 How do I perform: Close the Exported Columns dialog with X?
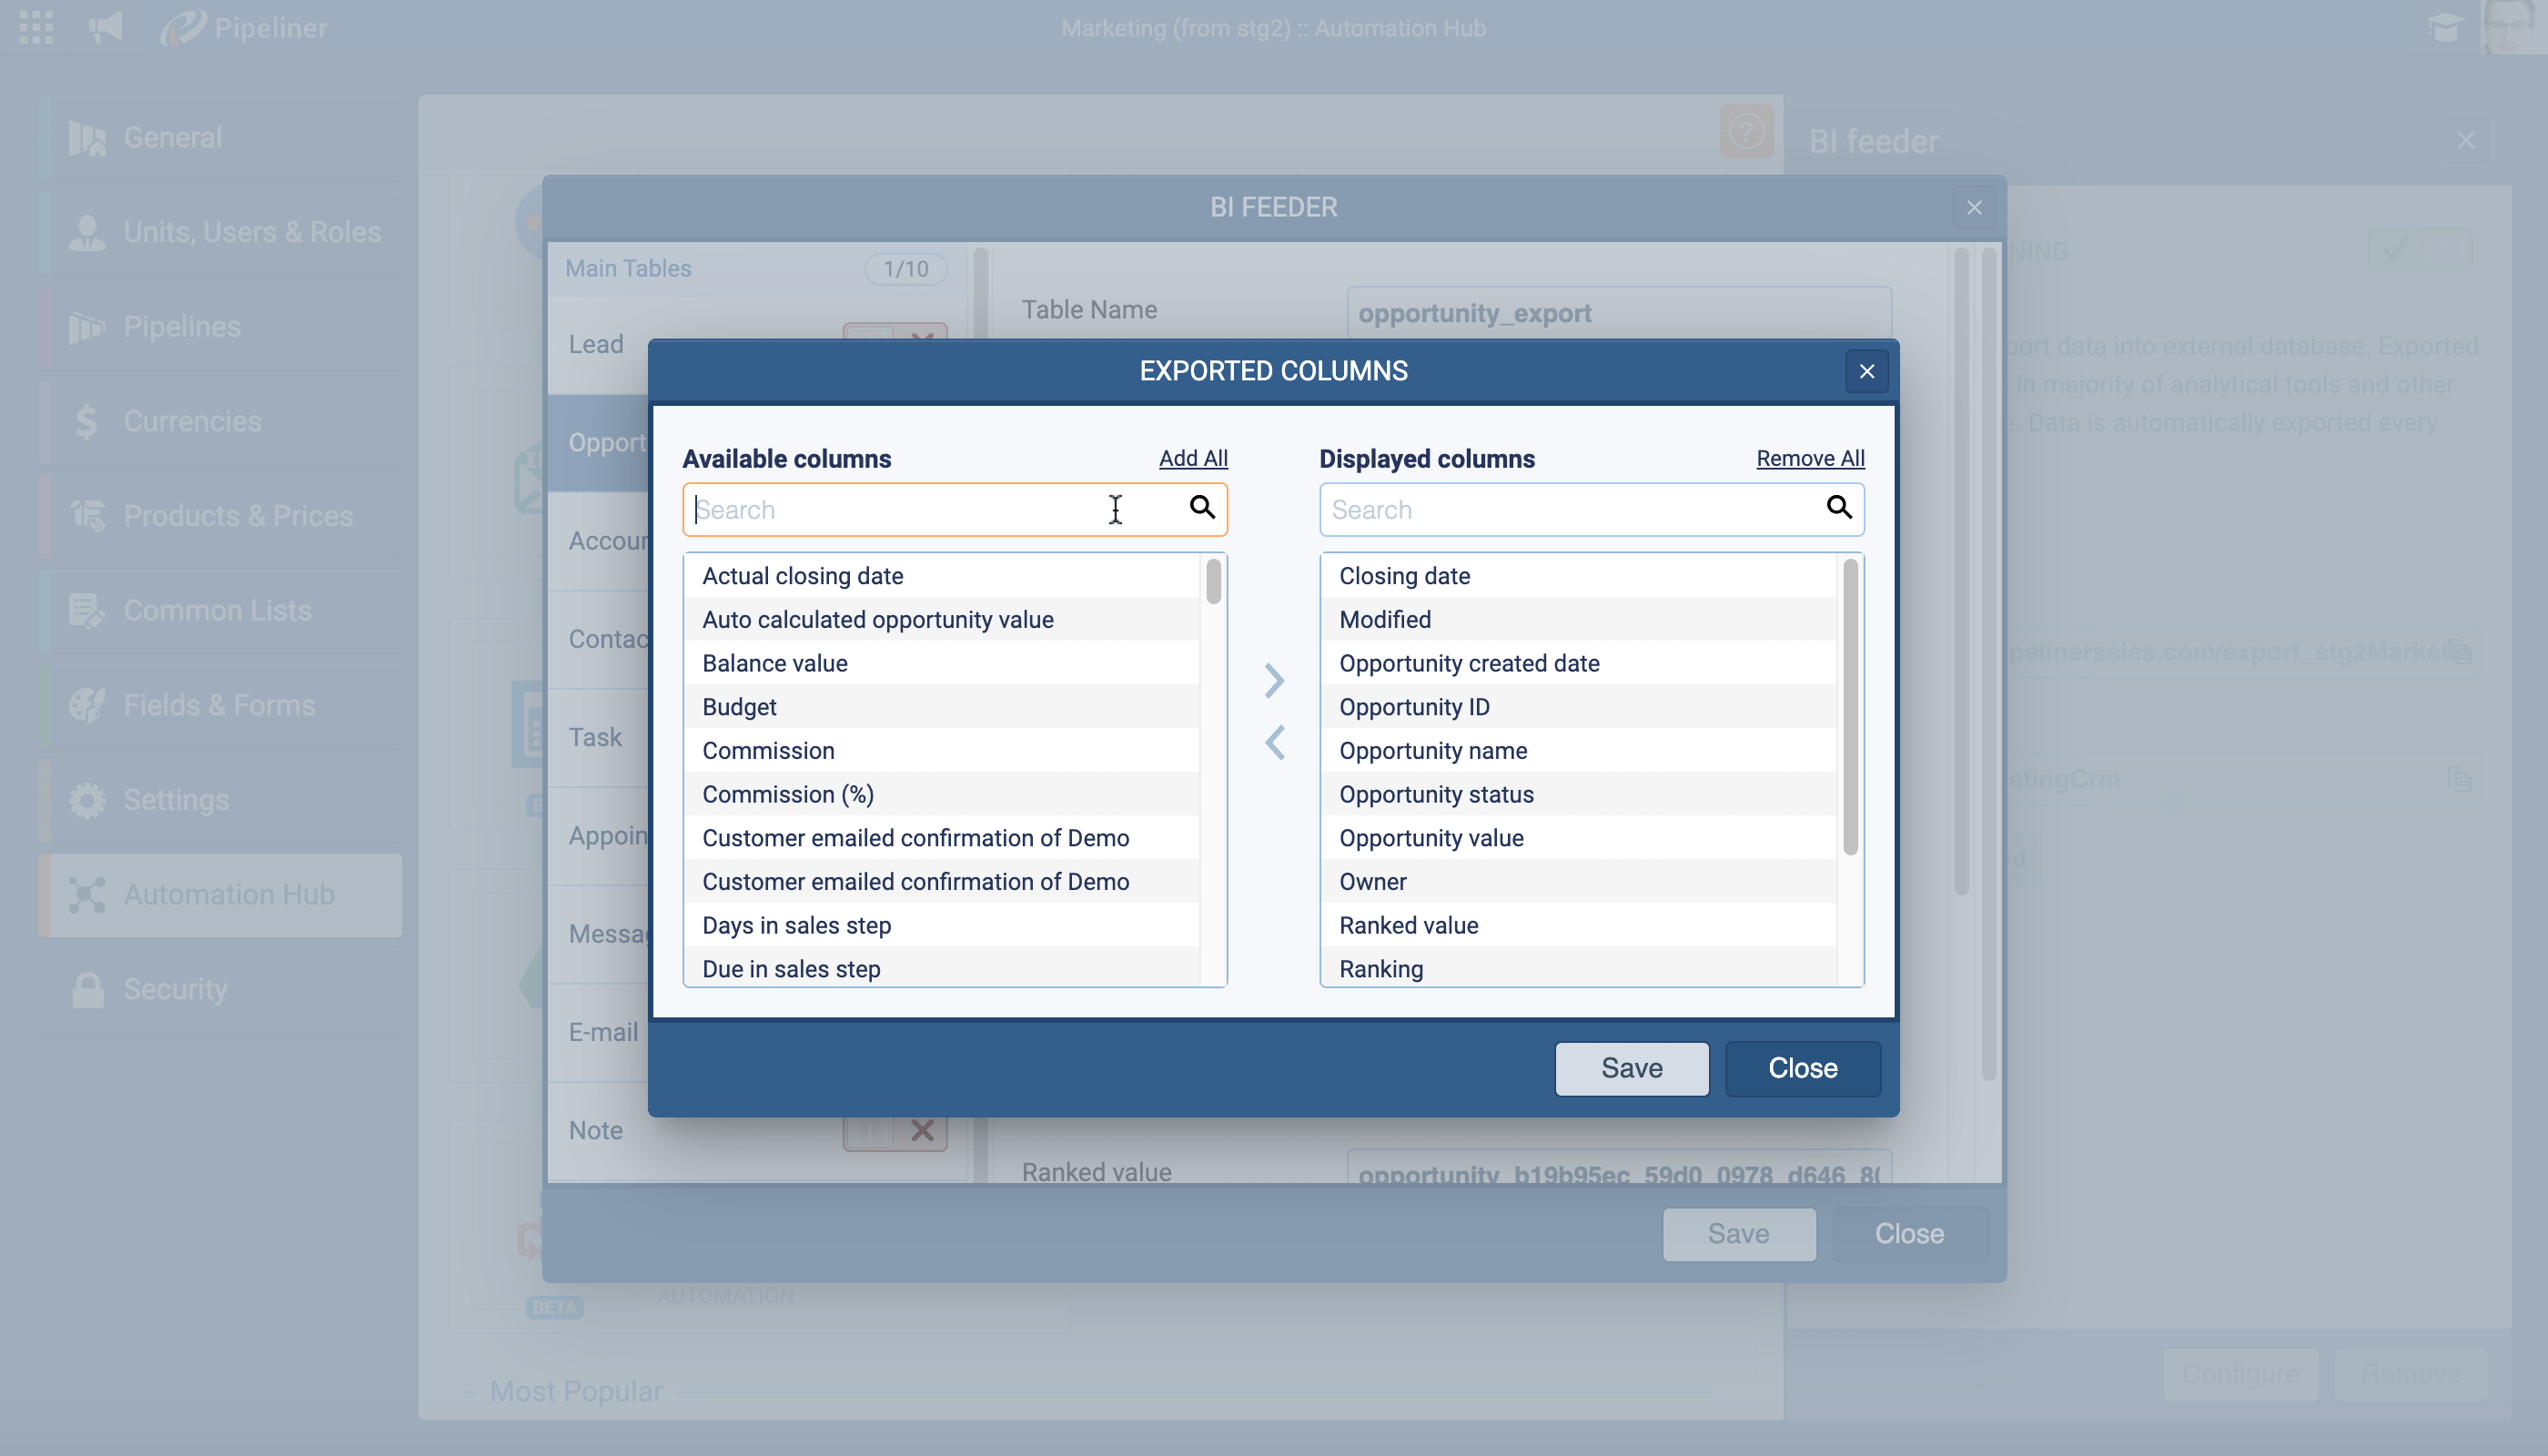coord(1866,372)
